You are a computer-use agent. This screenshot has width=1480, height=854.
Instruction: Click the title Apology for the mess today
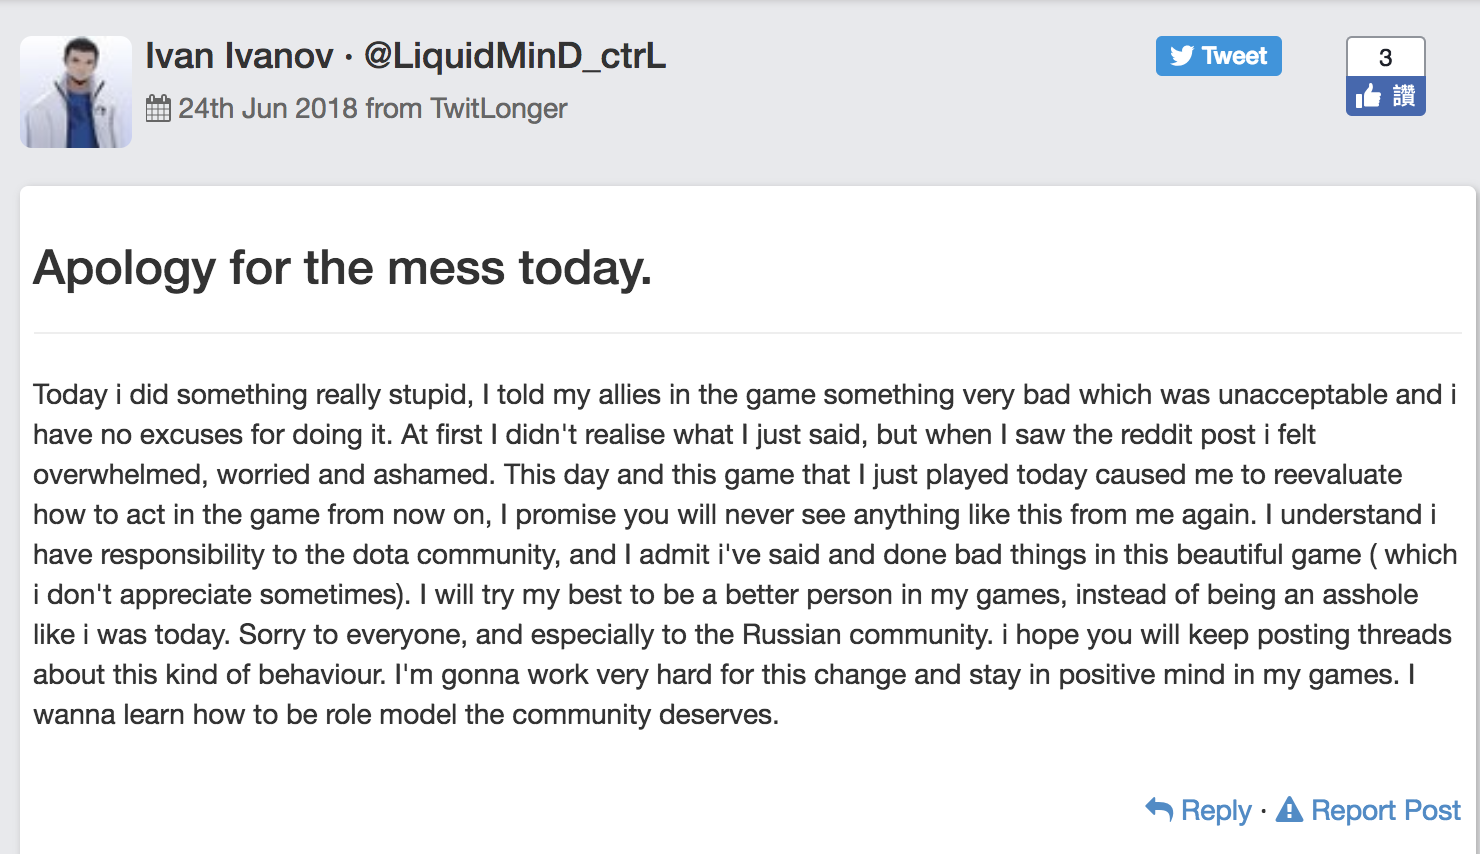[342, 268]
